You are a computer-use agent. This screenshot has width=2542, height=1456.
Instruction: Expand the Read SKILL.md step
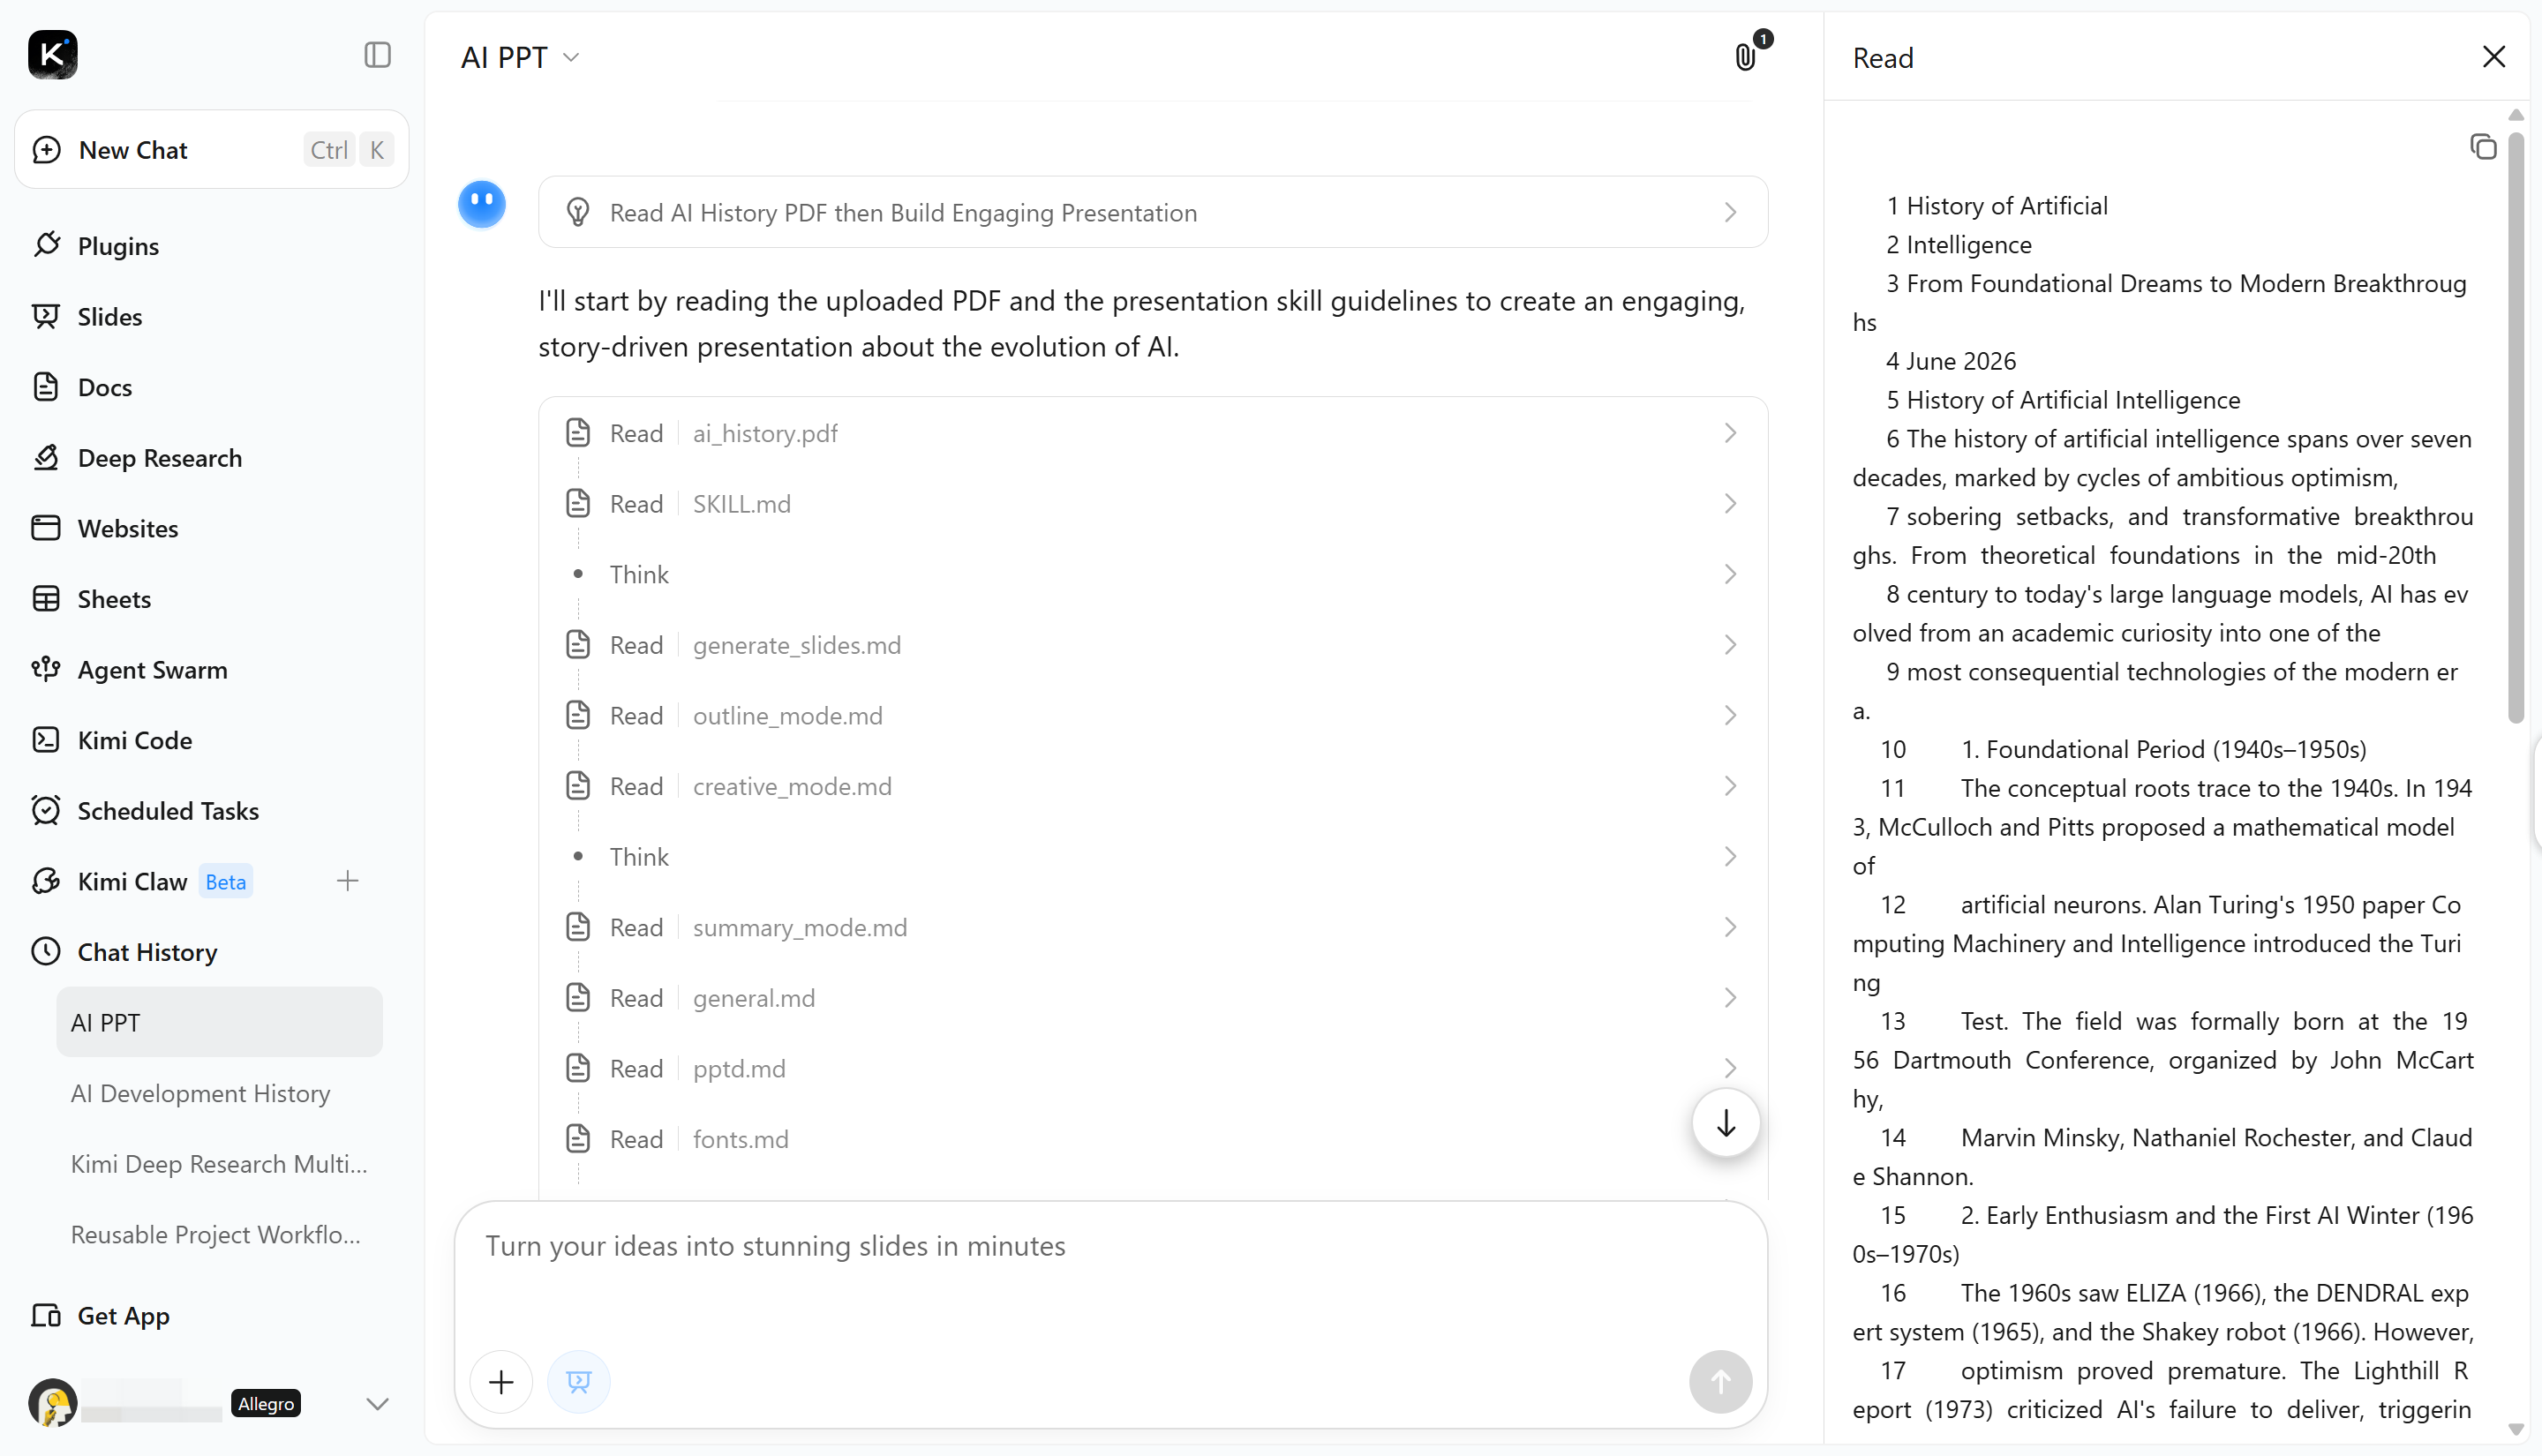(1153, 504)
